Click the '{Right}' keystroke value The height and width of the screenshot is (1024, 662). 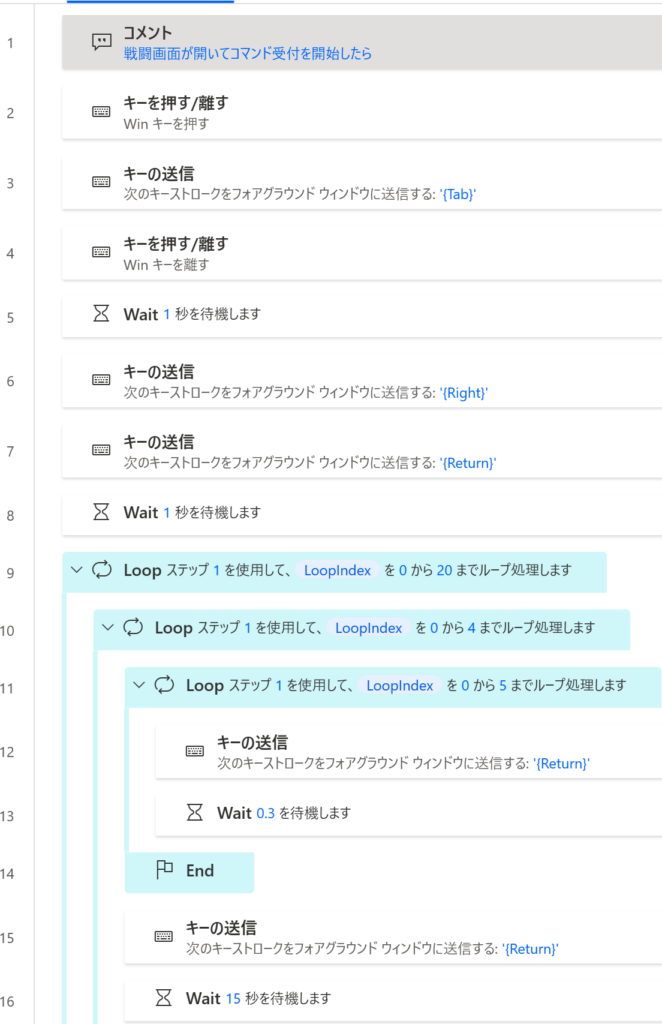click(464, 392)
